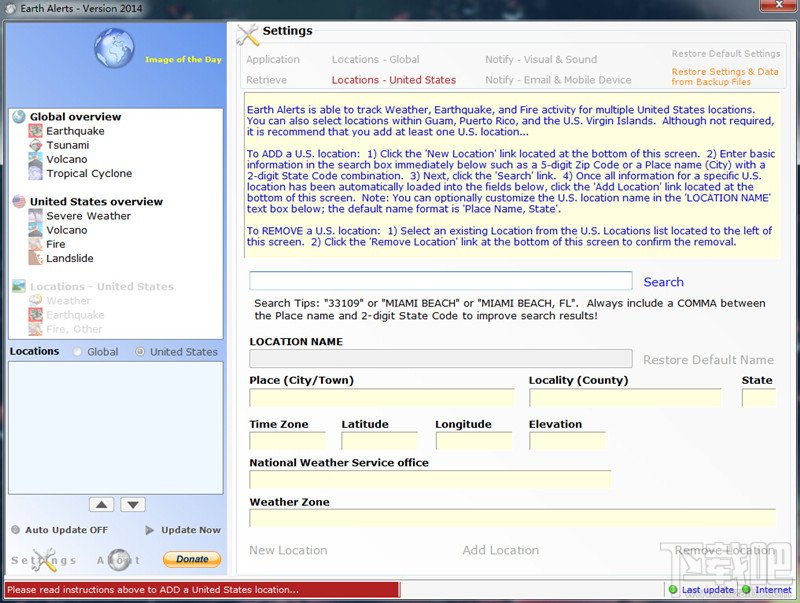Click the Internet green status indicator
The width and height of the screenshot is (800, 603).
click(746, 590)
